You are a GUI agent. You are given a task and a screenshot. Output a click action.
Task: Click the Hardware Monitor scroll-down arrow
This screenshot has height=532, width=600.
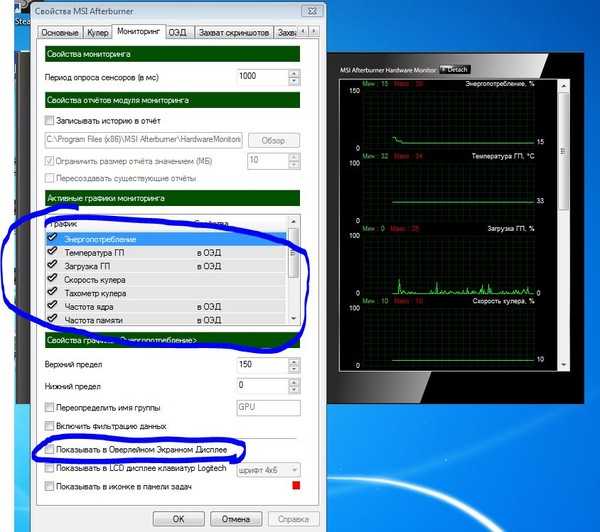coord(564,365)
